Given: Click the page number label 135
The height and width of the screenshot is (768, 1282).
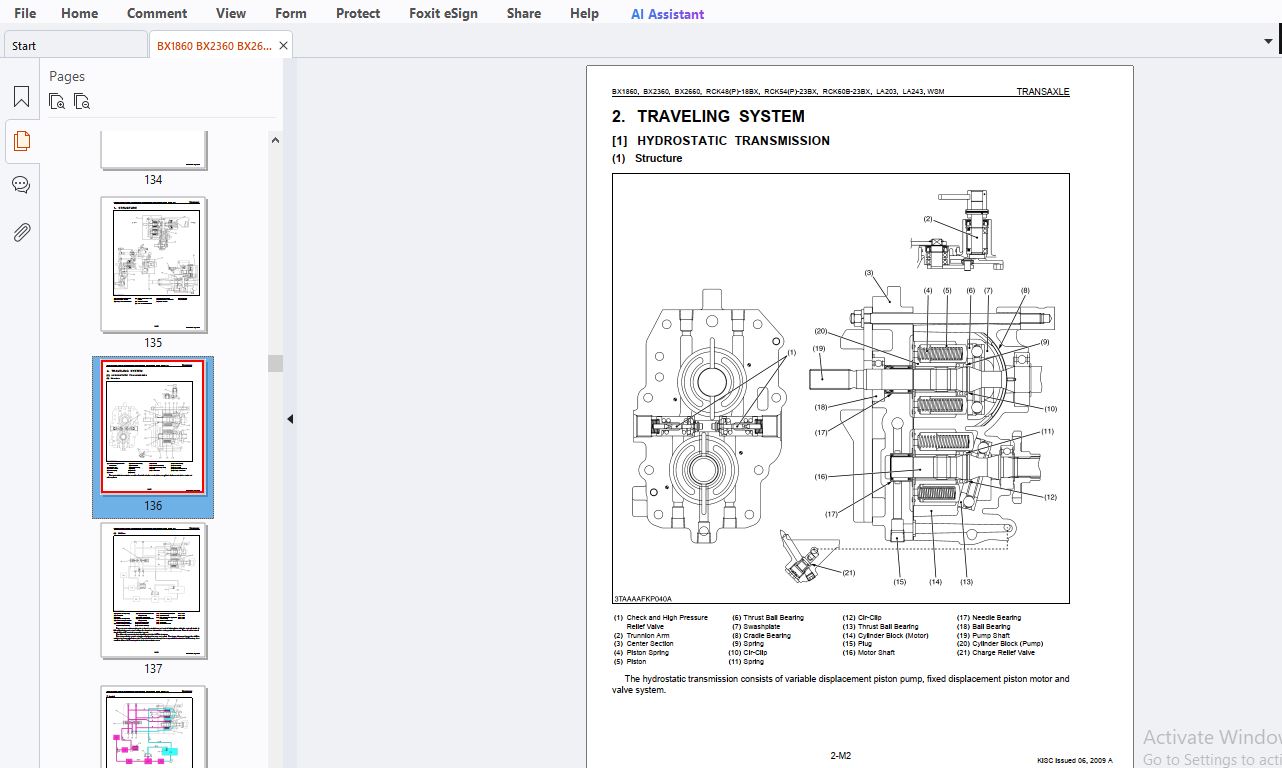Looking at the screenshot, I should coord(153,343).
